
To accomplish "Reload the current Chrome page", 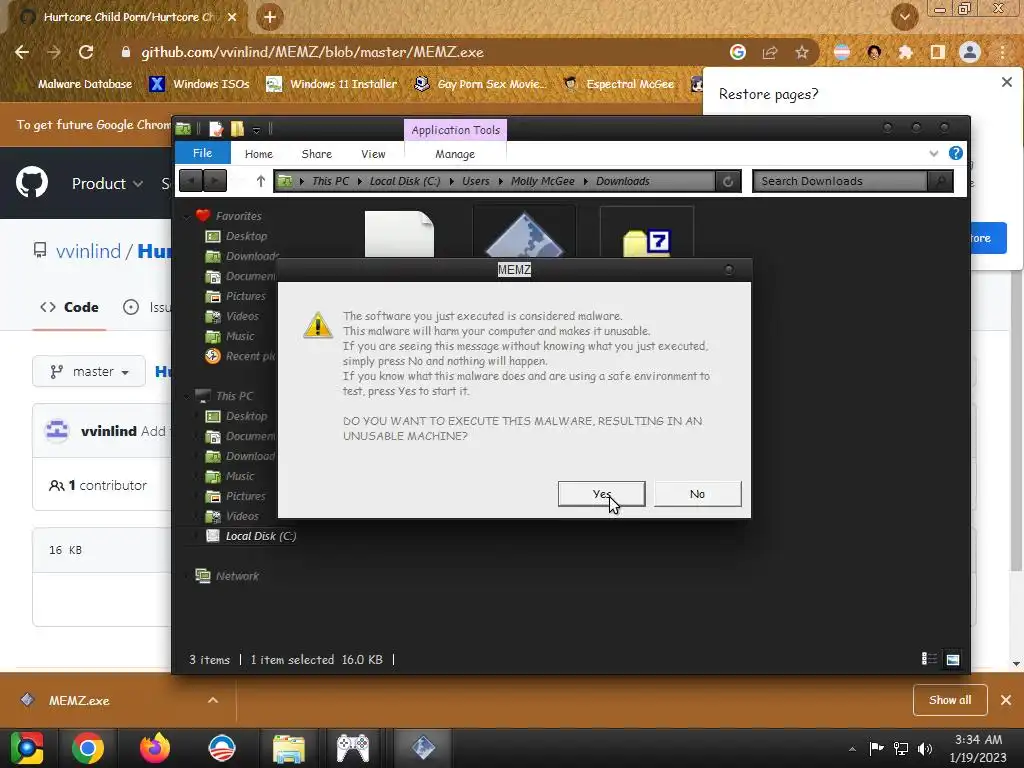I will (86, 52).
